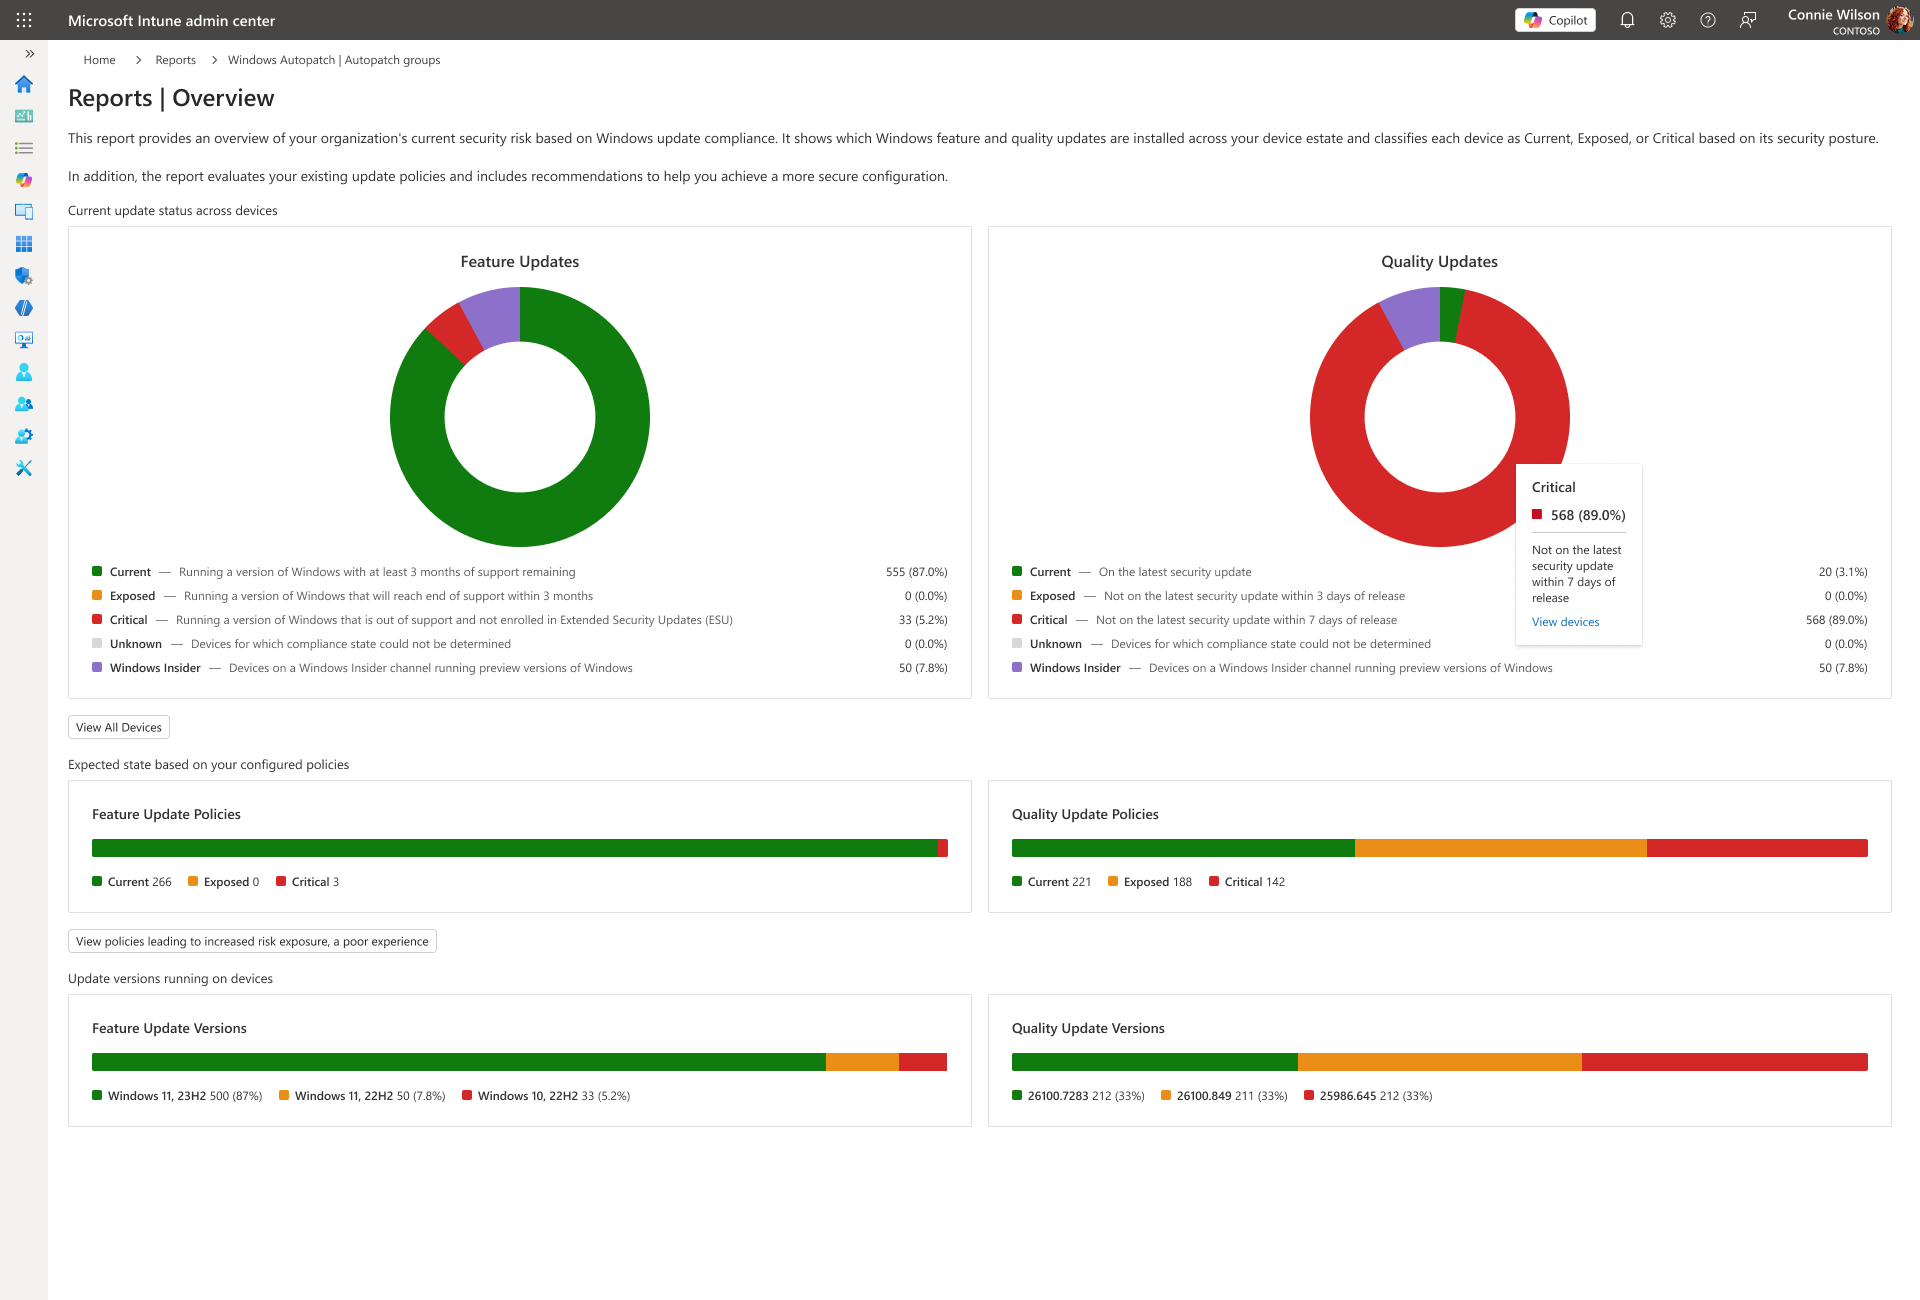Screen dimensions: 1920x1300
Task: Select green Windows 11, 23H2 bar segment
Action: click(x=459, y=1062)
